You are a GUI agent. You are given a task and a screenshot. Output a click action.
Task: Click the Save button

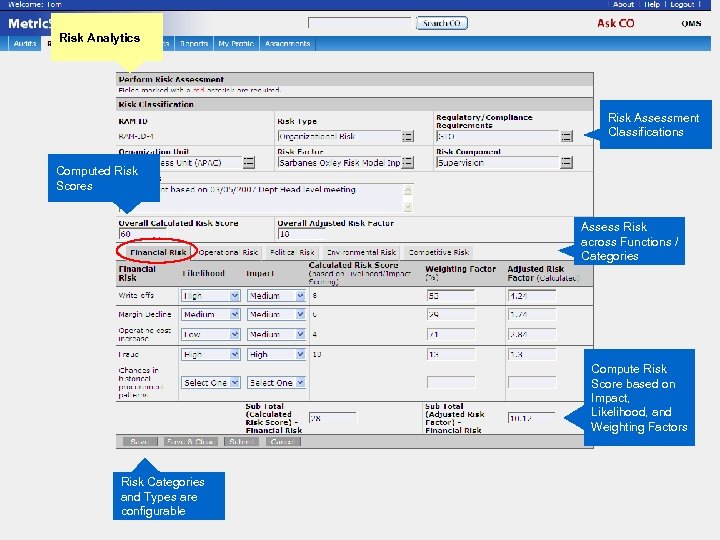(x=140, y=442)
